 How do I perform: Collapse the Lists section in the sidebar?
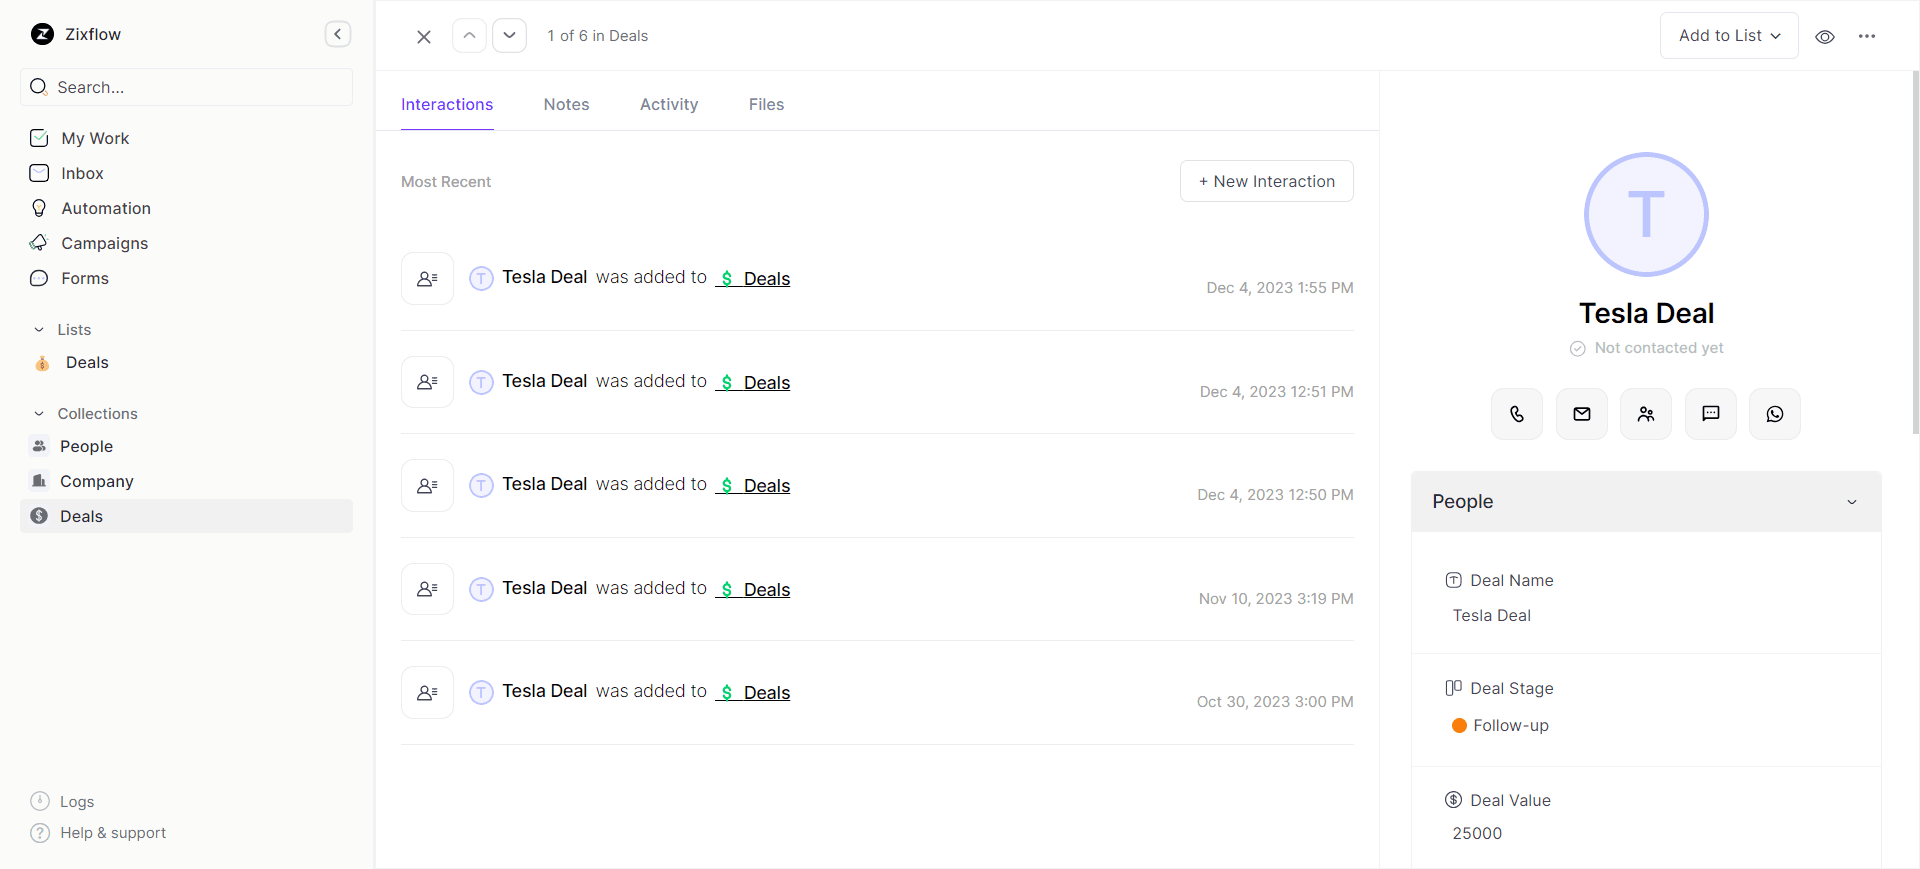[x=39, y=330]
